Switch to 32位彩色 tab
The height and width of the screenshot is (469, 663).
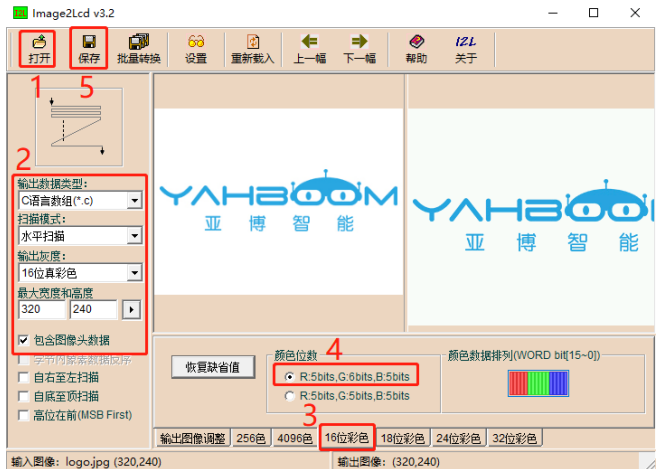point(515,438)
